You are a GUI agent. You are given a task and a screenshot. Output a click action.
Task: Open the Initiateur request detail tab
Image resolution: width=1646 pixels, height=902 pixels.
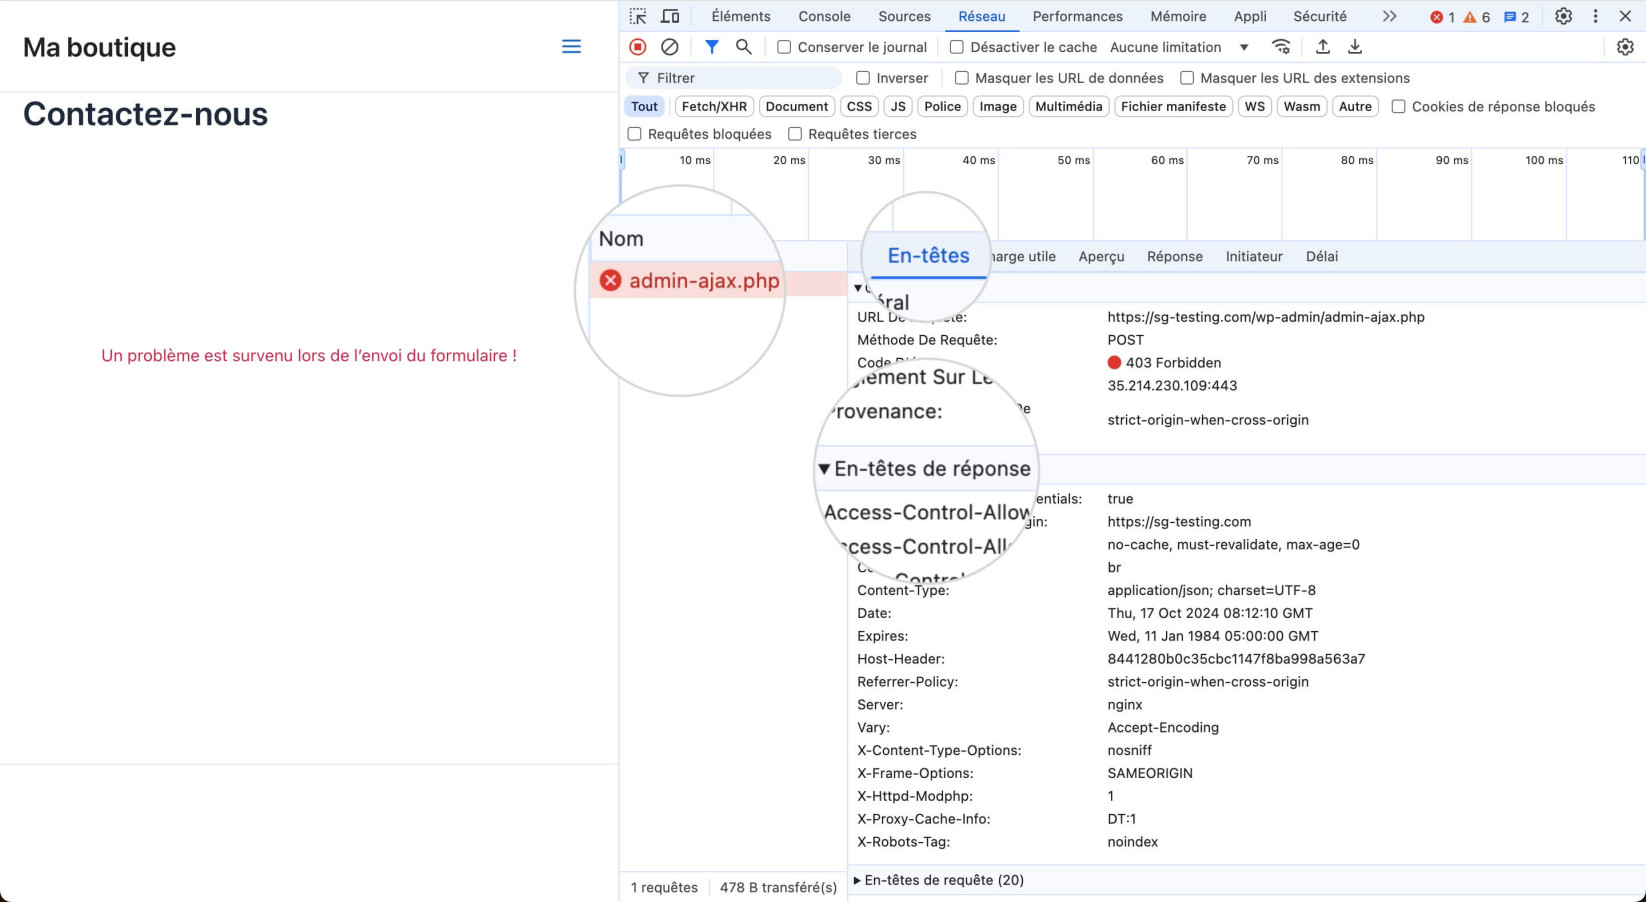[x=1254, y=256]
